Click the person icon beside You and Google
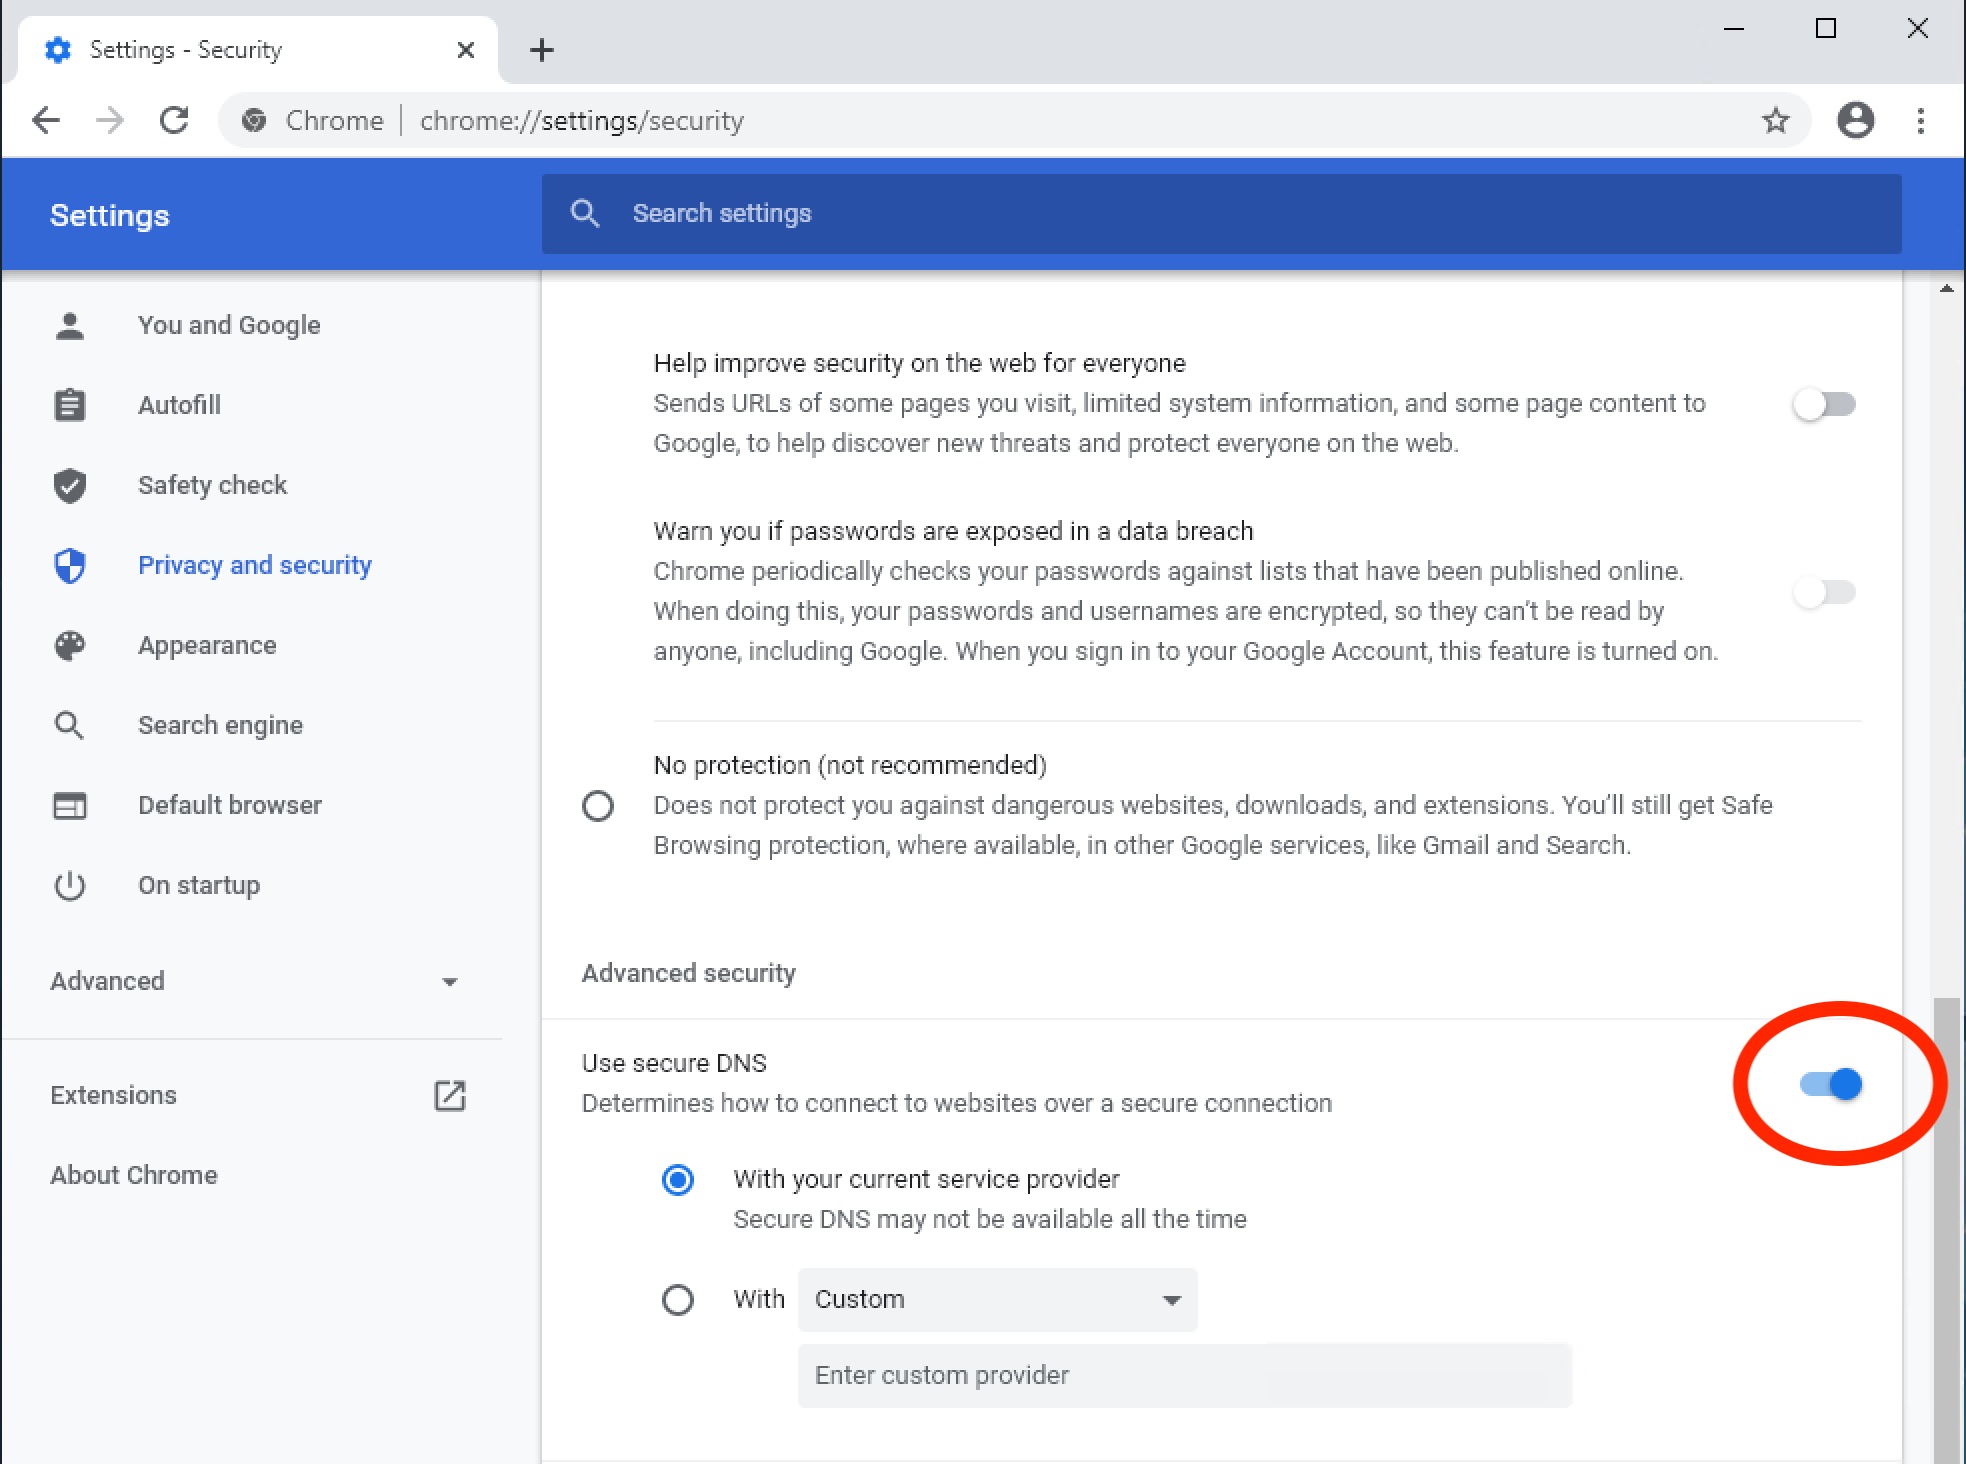Screen dimensions: 1966x1464 70,325
